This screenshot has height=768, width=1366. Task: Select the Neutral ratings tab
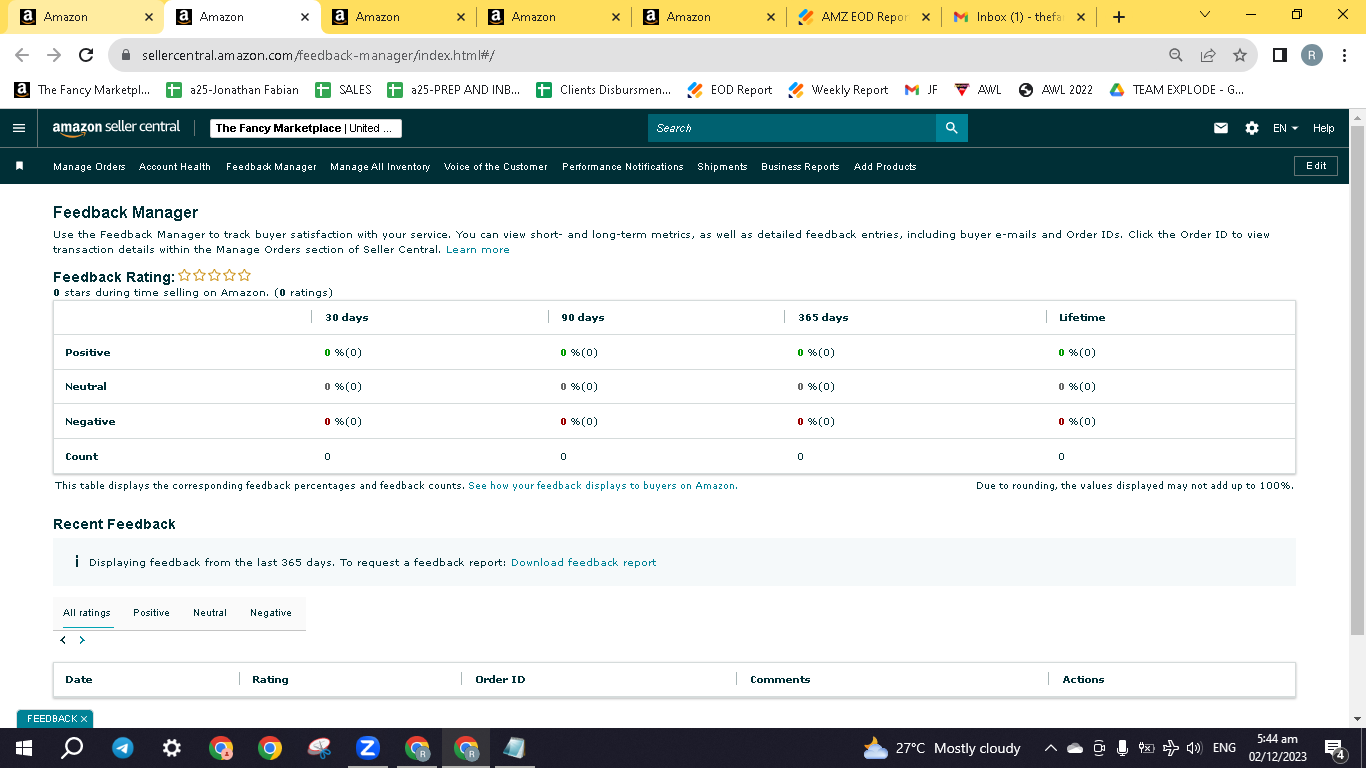210,613
